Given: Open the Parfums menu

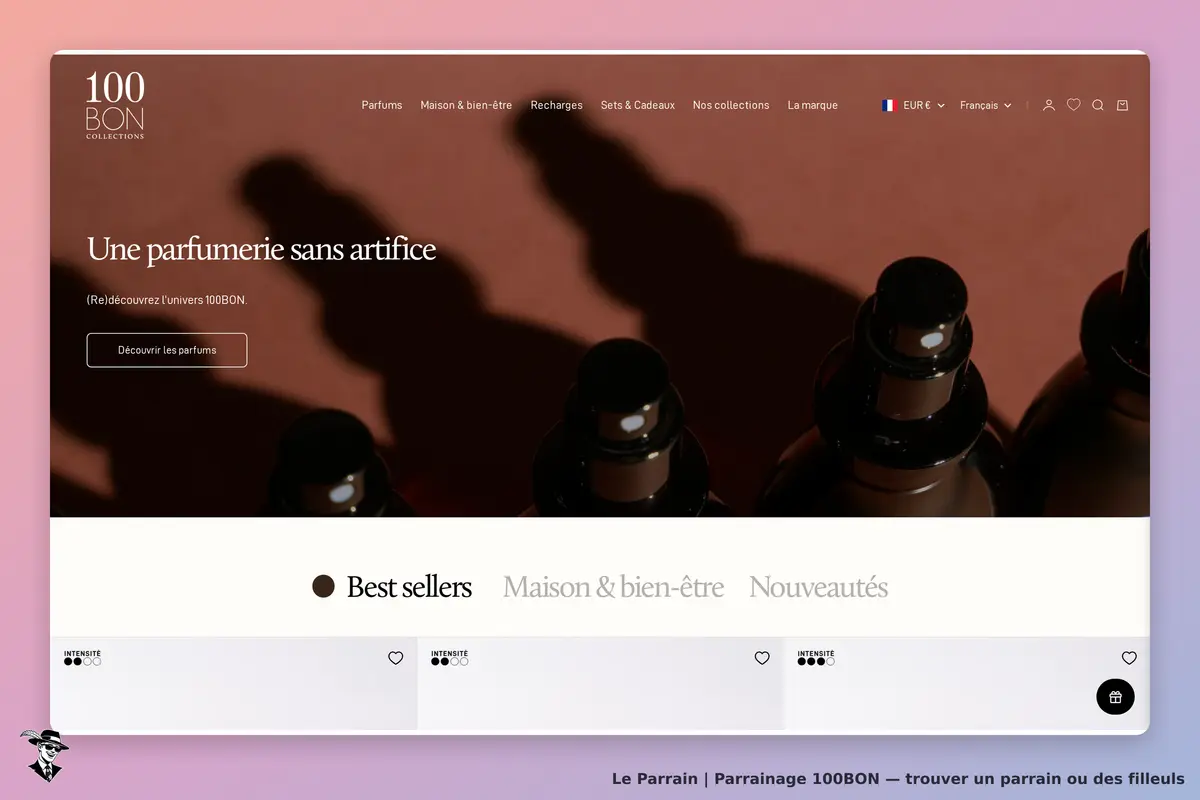Looking at the screenshot, I should (382, 105).
